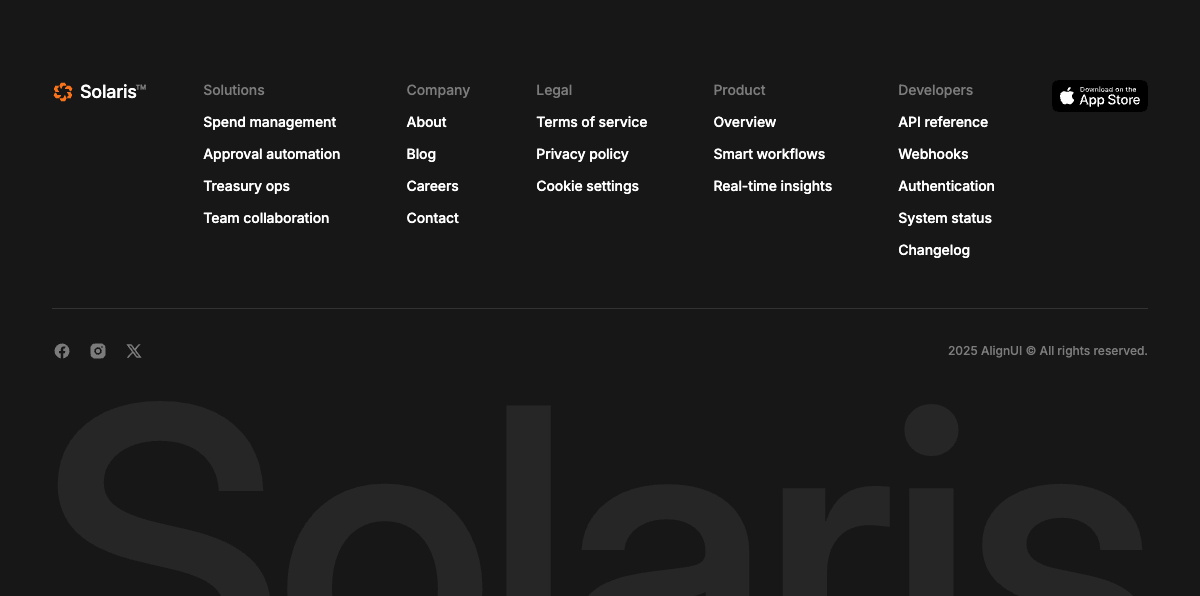The image size is (1200, 596).
Task: Open Cookie settings
Action: pyautogui.click(x=587, y=186)
